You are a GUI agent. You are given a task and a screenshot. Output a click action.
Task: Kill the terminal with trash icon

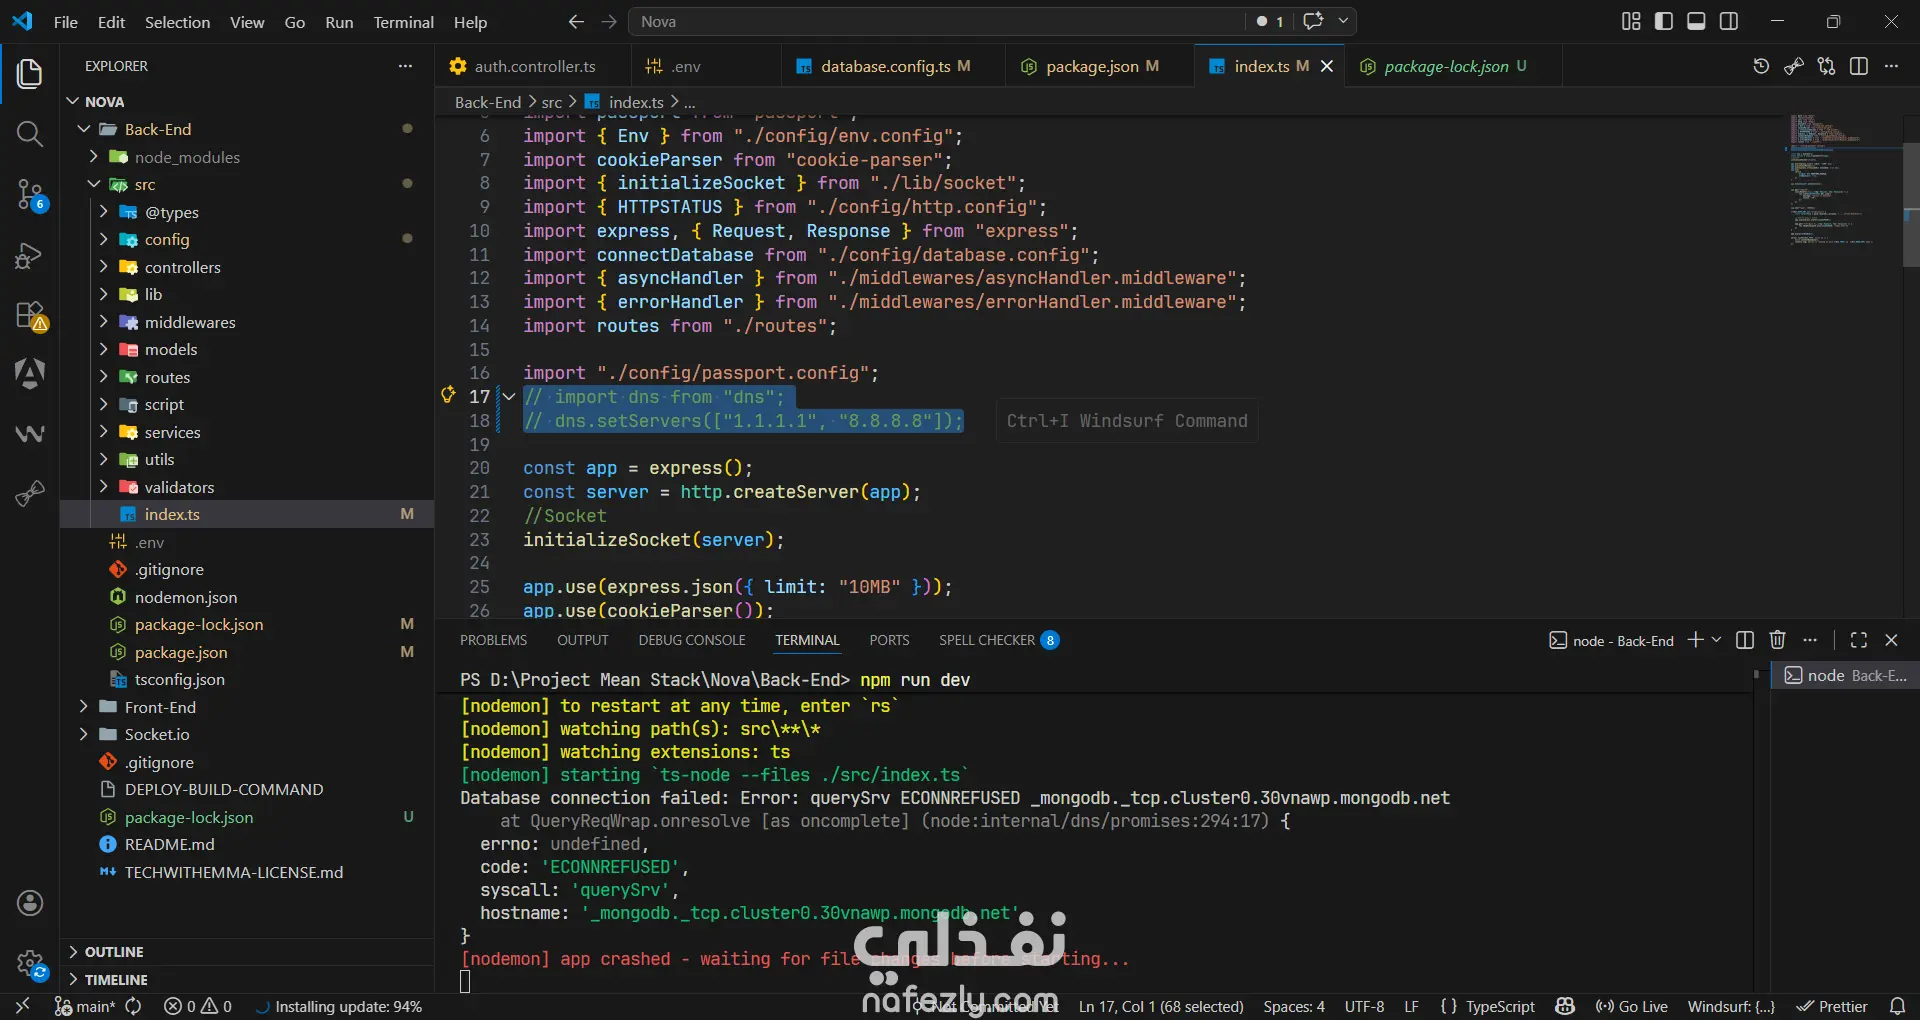coord(1777,640)
